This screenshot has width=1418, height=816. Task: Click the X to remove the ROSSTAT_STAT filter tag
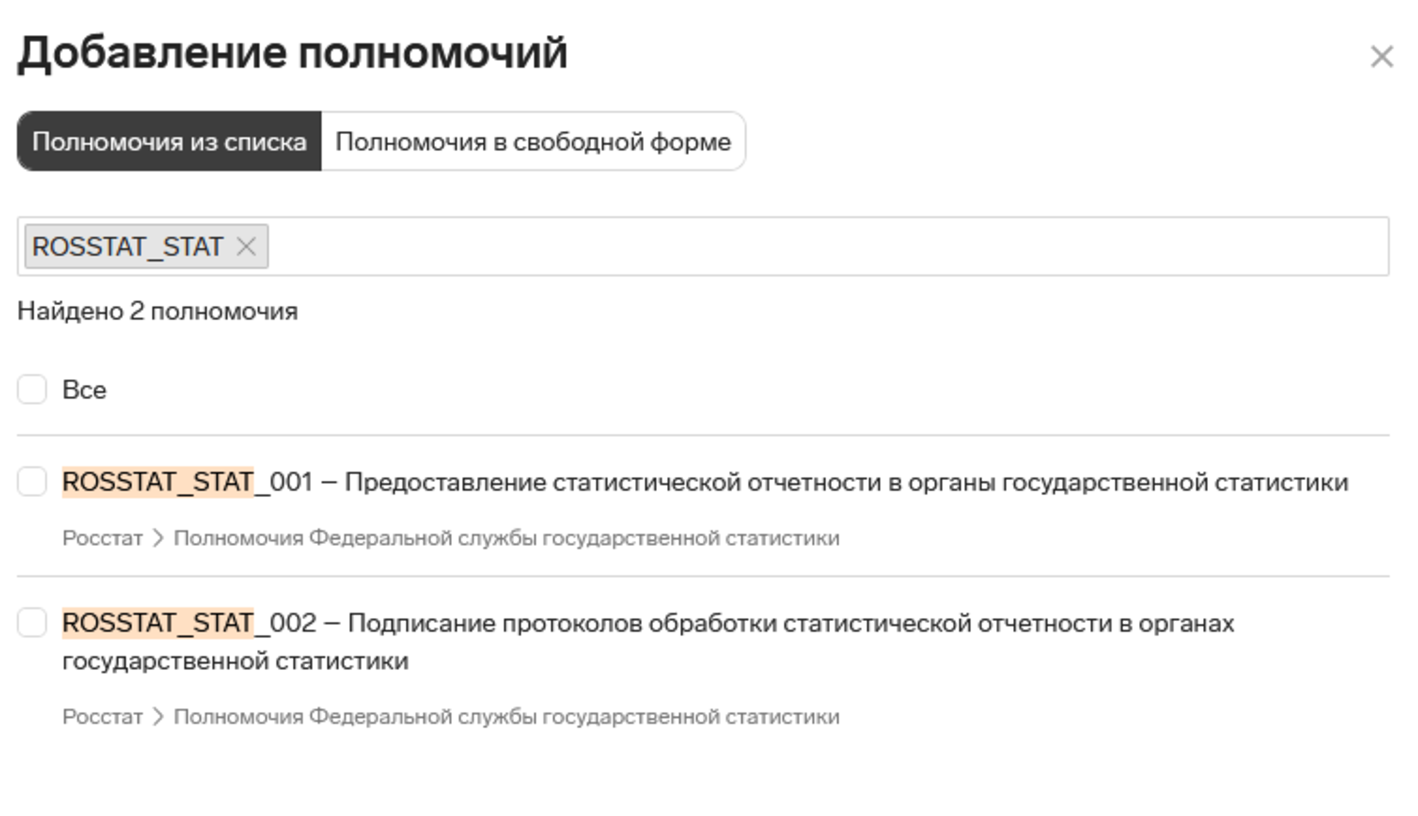248,246
